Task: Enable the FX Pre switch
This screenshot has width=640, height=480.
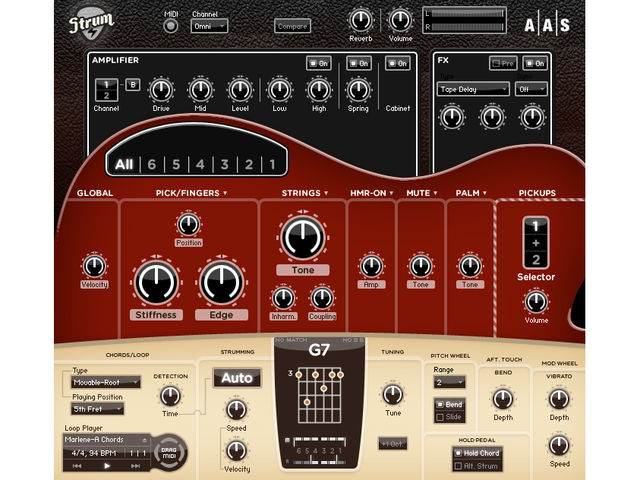Action: [x=503, y=63]
